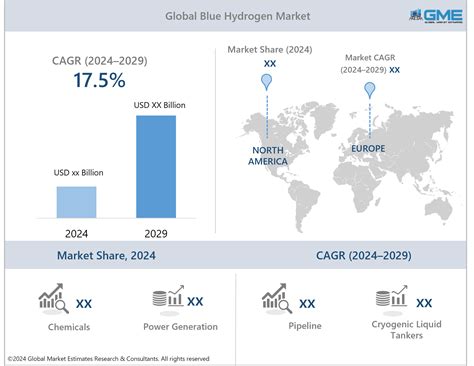Click the 'Market Share, 2024' section heading
474x366 pixels.
point(106,256)
